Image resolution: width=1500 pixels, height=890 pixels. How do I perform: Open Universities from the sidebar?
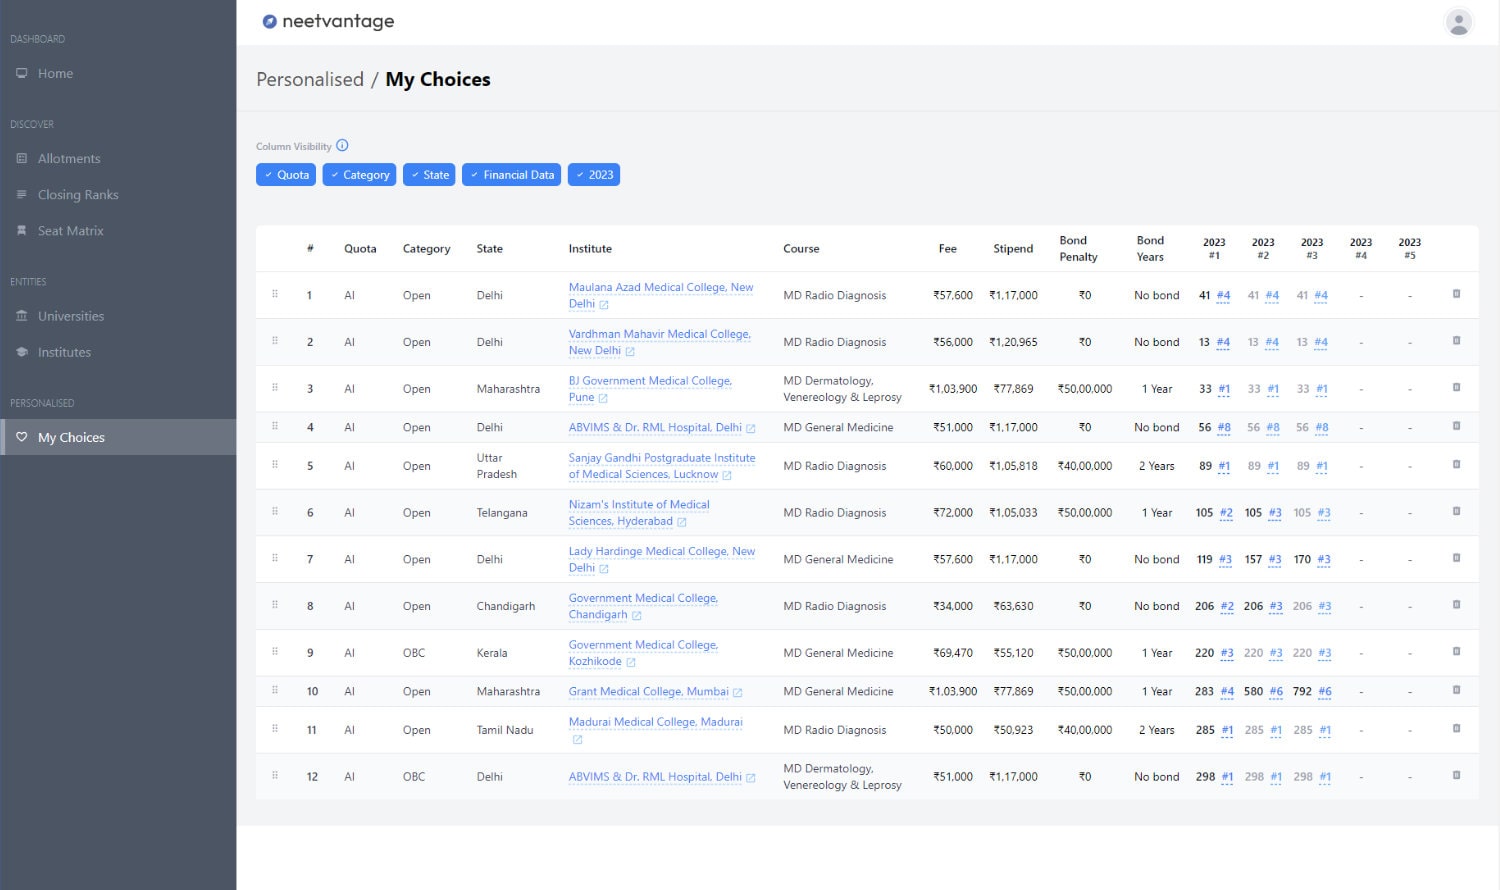pos(70,316)
